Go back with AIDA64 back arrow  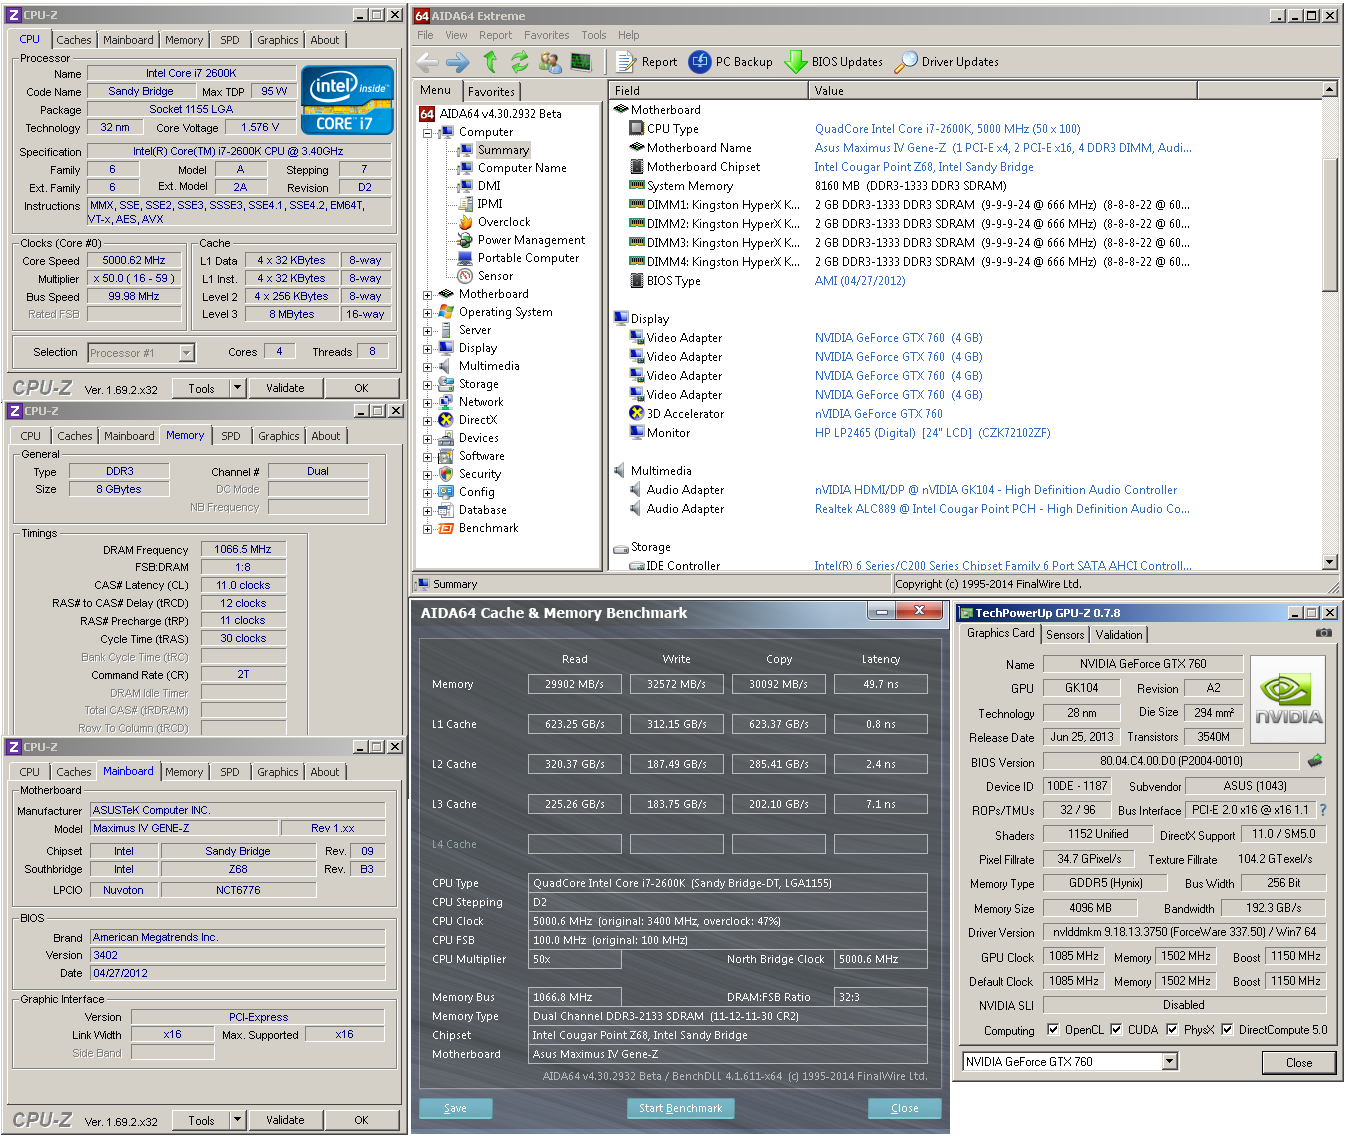click(427, 62)
